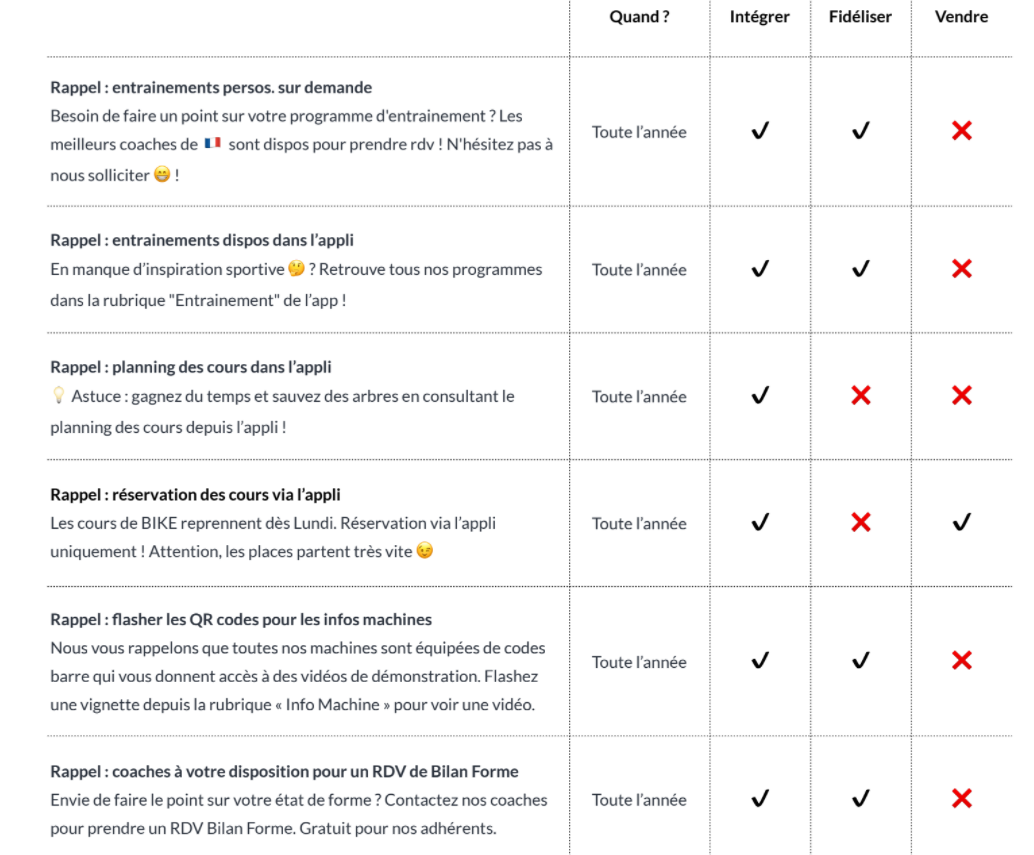Click the winking emoji after partent très vite
The image size is (1034, 855).
[x=425, y=551]
